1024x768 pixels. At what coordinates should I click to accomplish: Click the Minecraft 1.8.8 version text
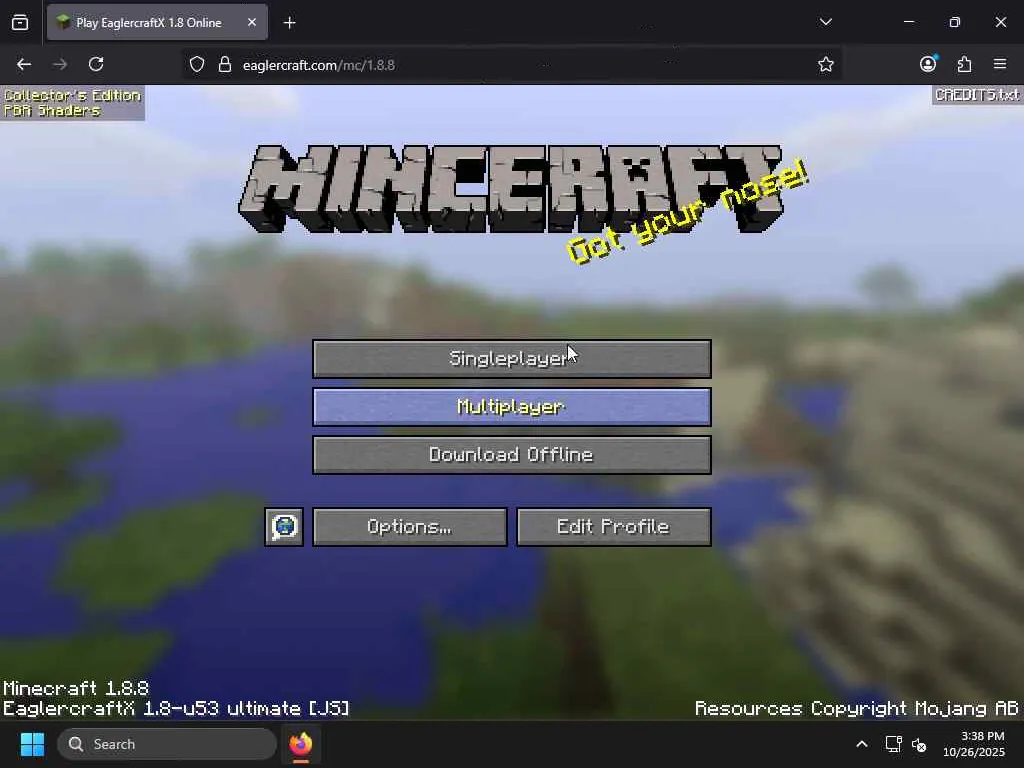[x=76, y=688]
